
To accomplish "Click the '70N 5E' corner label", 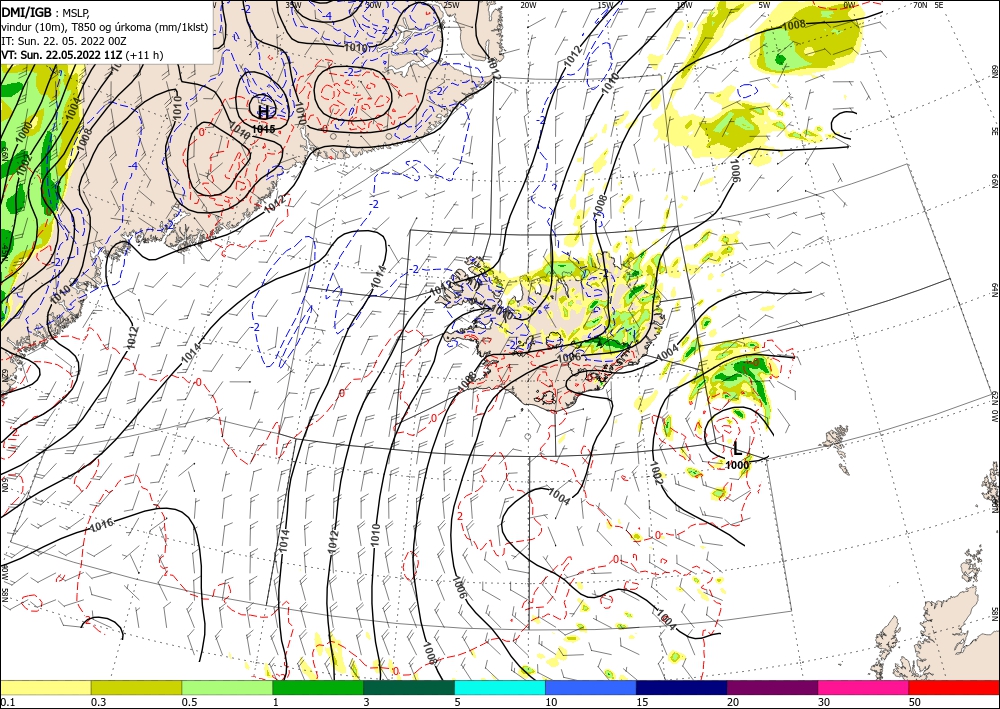I will point(927,5).
